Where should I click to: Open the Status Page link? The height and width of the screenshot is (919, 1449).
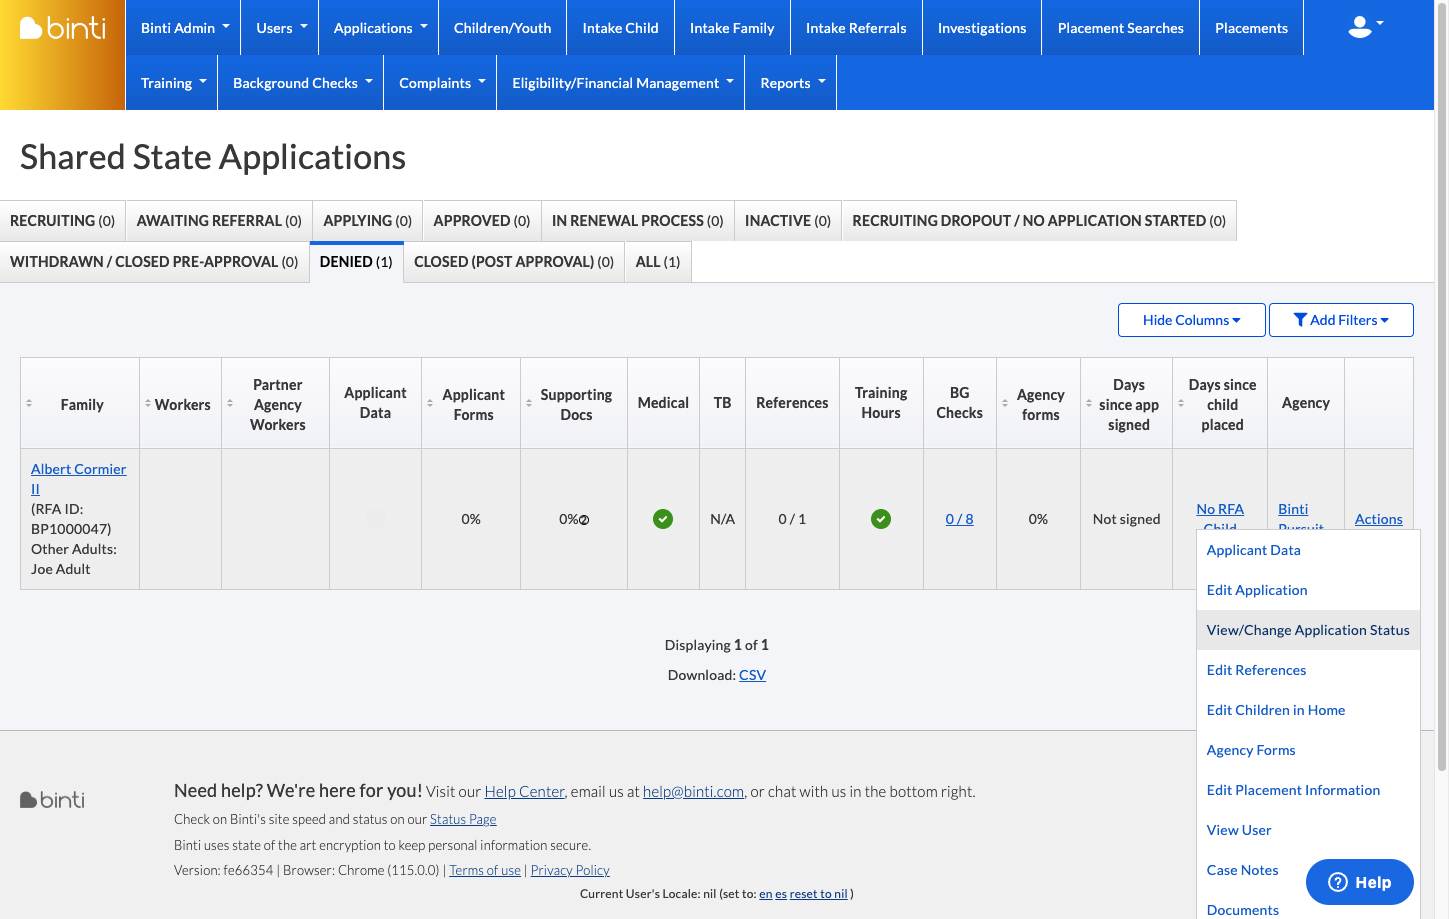[x=463, y=819]
